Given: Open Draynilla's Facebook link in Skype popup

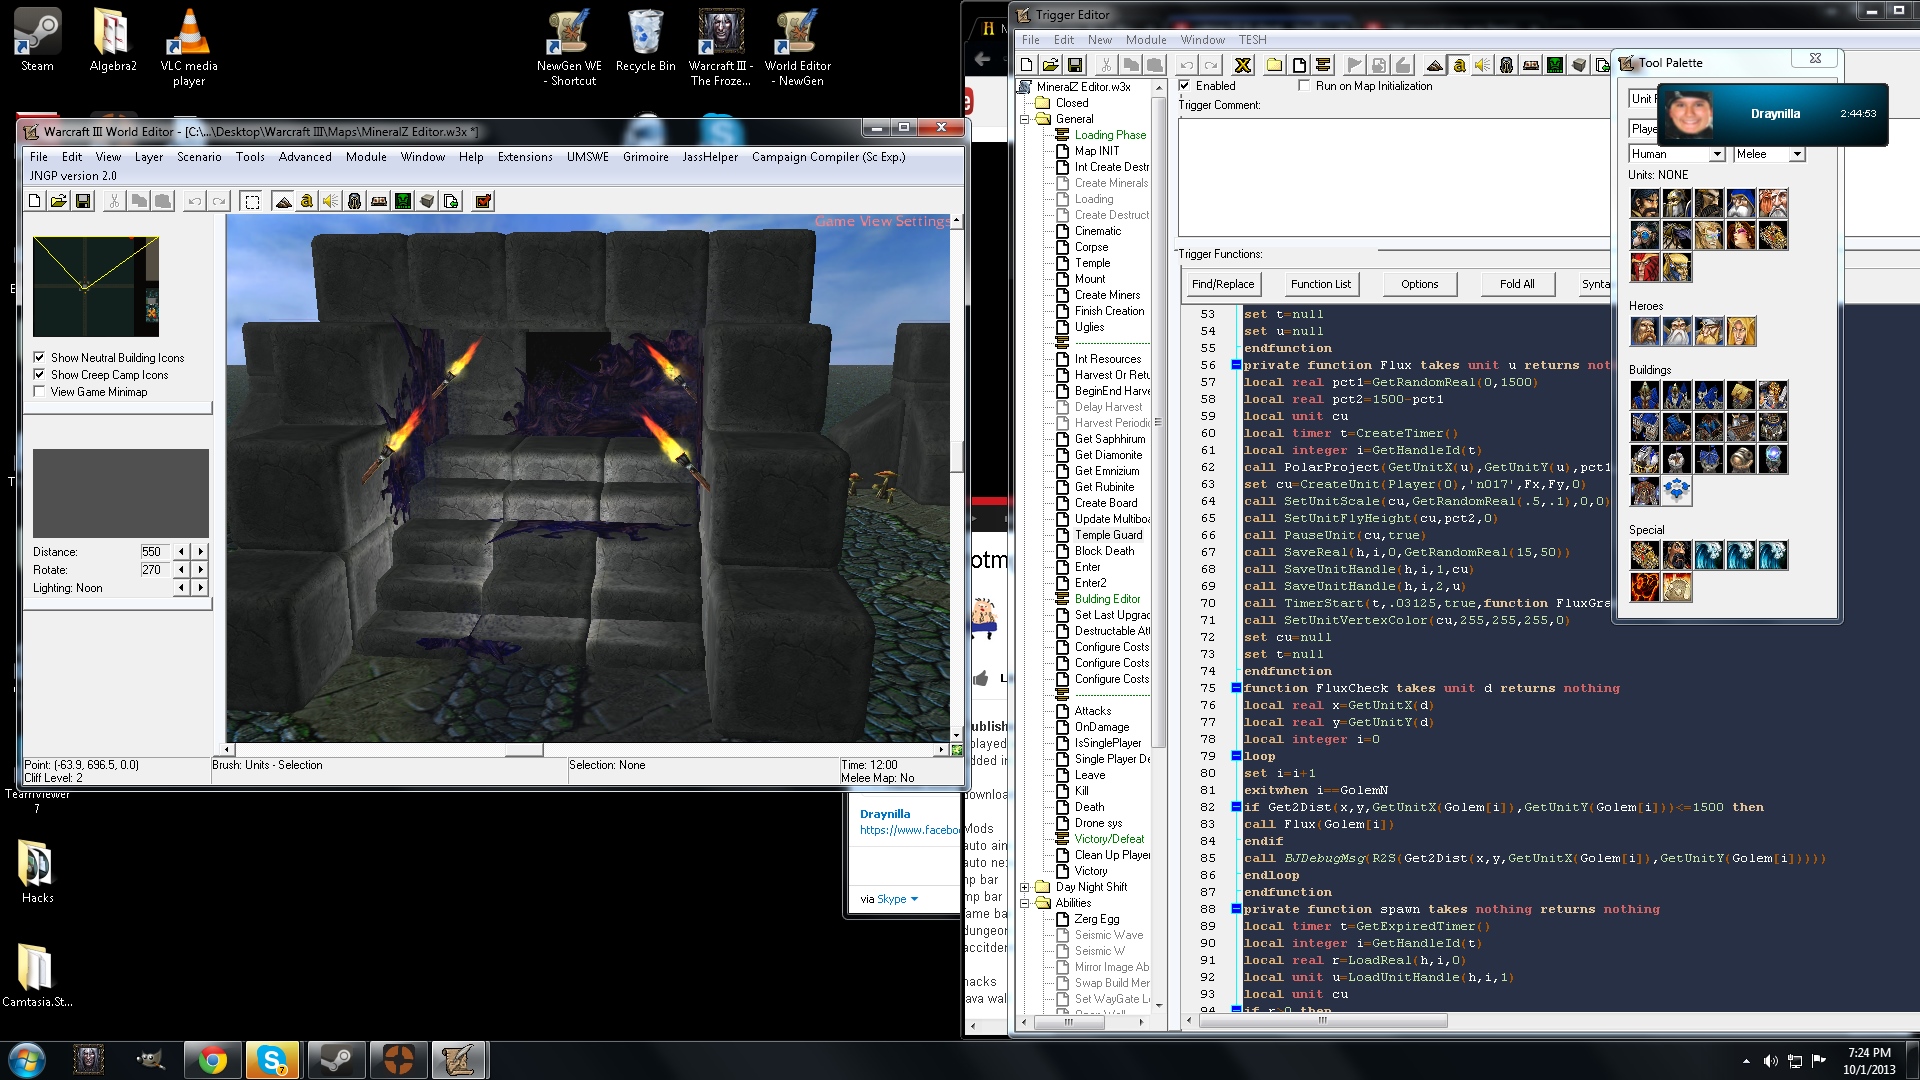Looking at the screenshot, I should pos(910,830).
